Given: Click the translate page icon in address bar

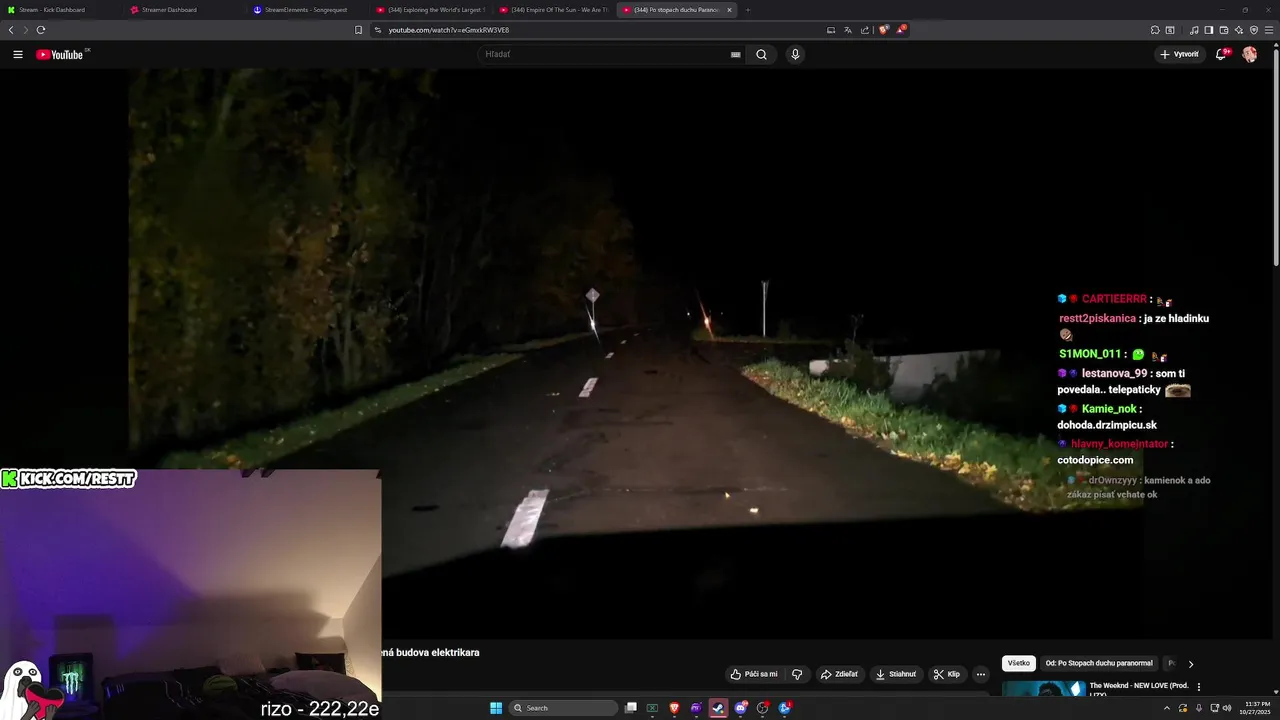Looking at the screenshot, I should point(848,30).
